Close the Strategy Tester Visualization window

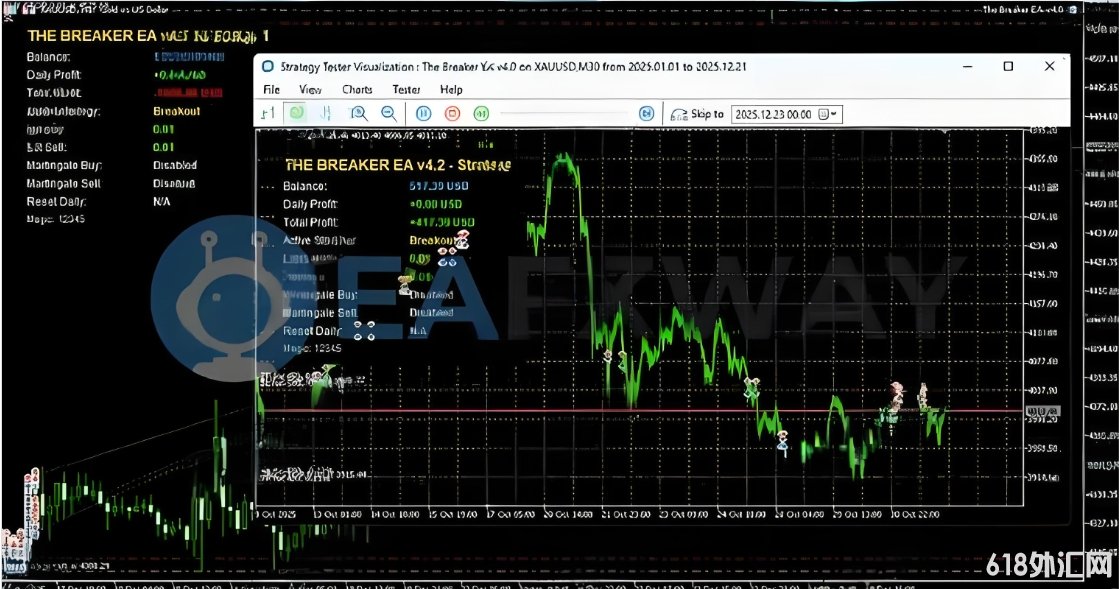click(x=1049, y=66)
